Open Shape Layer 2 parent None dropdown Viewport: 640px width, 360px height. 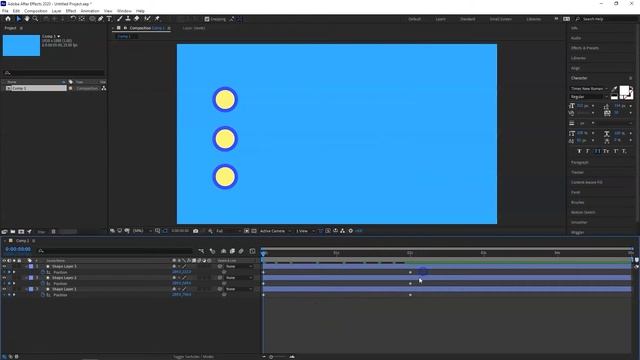239,278
